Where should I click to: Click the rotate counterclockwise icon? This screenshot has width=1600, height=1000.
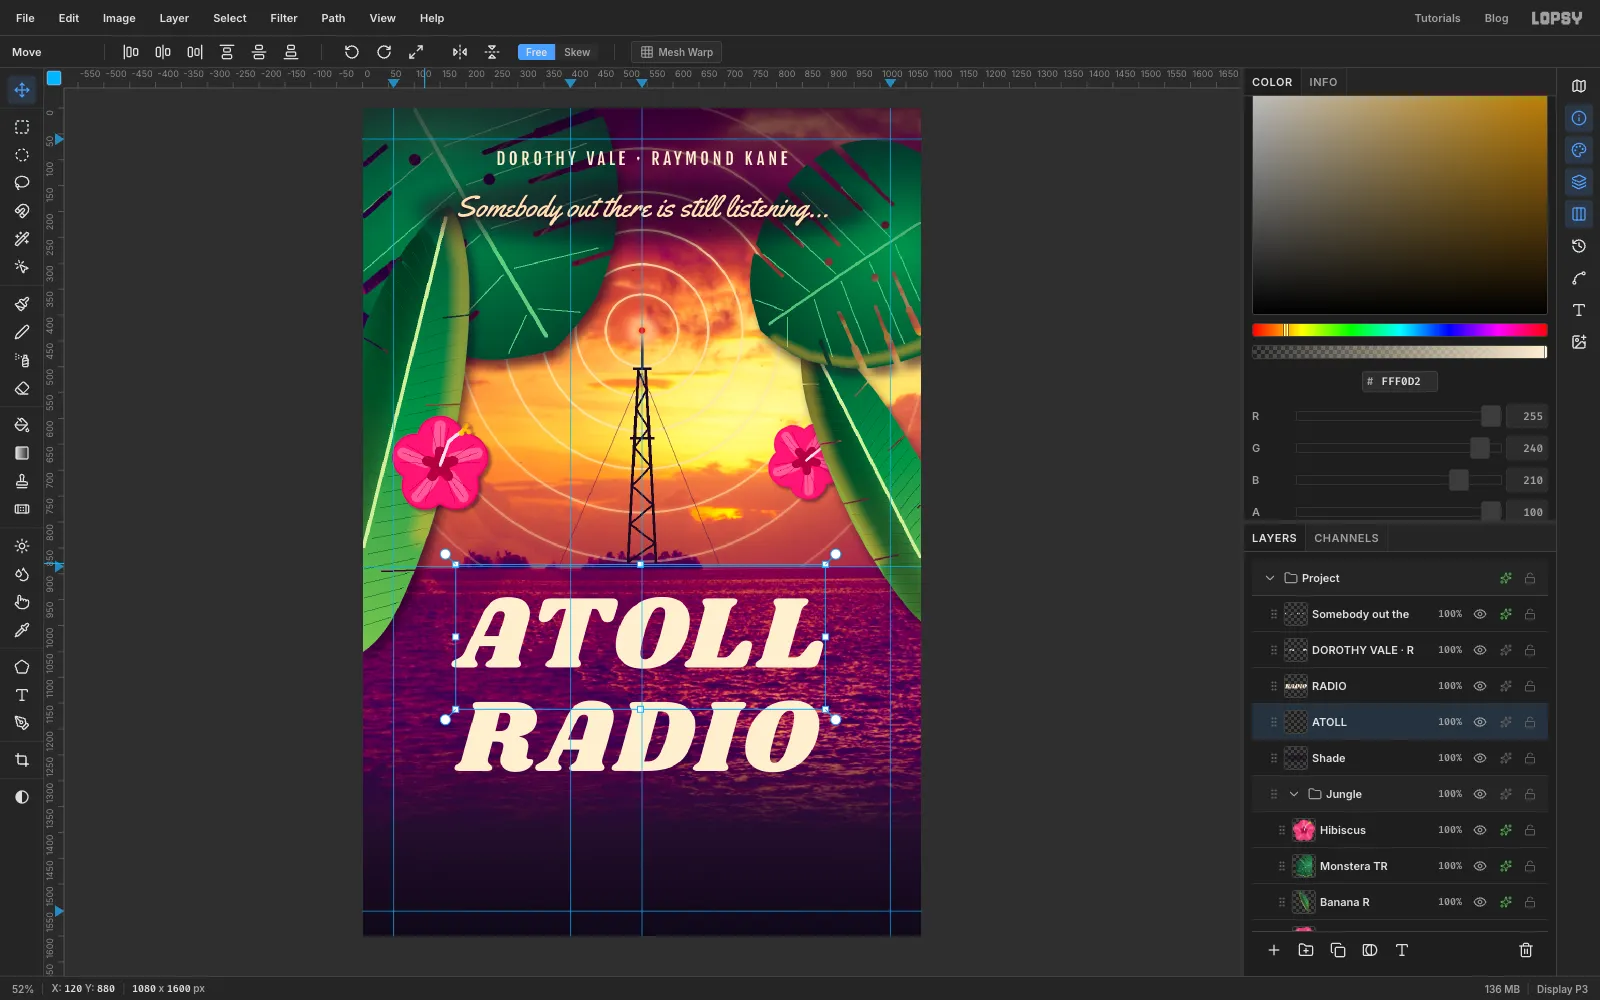[352, 52]
